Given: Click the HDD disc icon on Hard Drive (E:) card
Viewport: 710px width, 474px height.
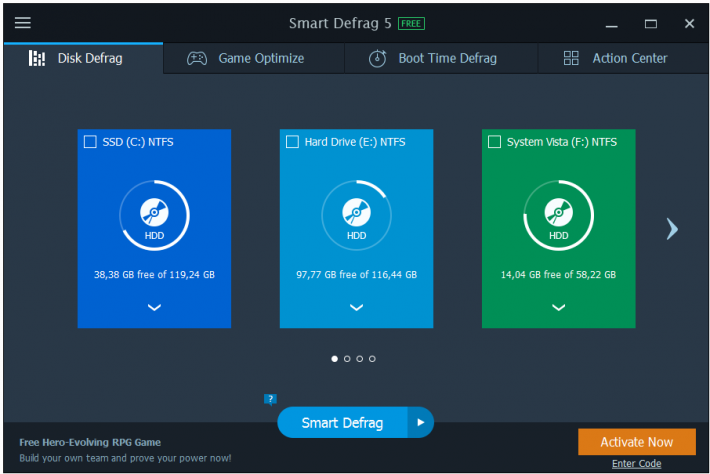Looking at the screenshot, I should pyautogui.click(x=356, y=212).
